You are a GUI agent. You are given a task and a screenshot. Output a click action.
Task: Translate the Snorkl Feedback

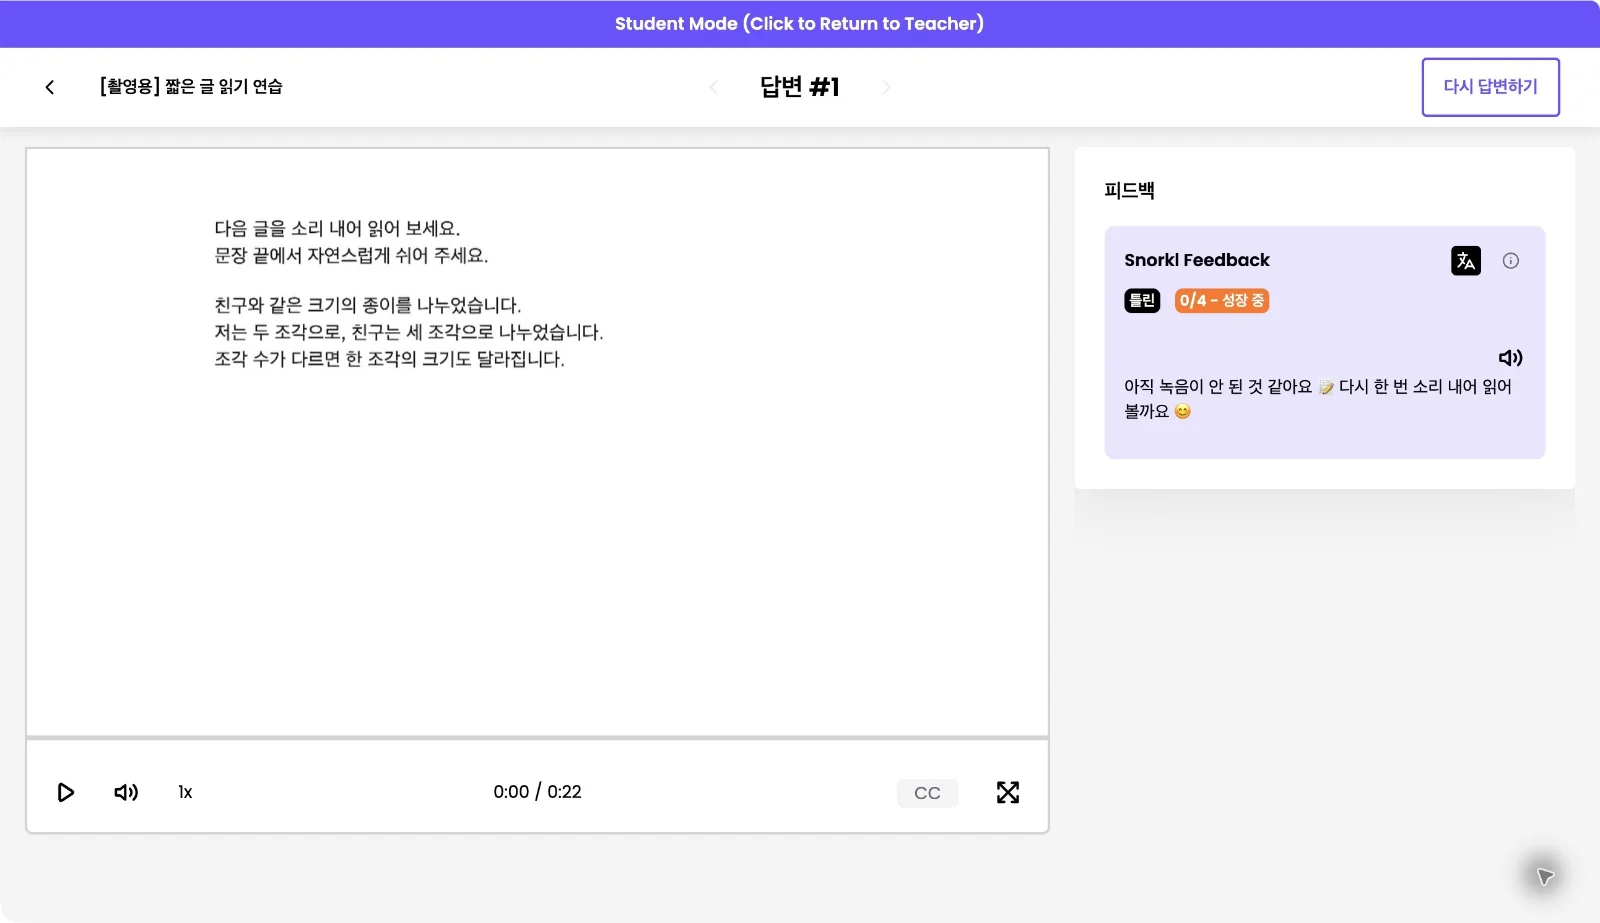(1466, 260)
